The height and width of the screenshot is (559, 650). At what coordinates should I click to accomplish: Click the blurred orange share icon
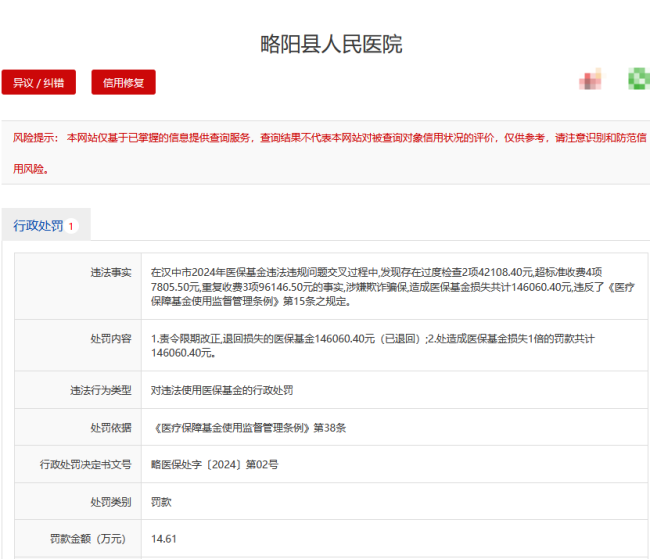591,80
